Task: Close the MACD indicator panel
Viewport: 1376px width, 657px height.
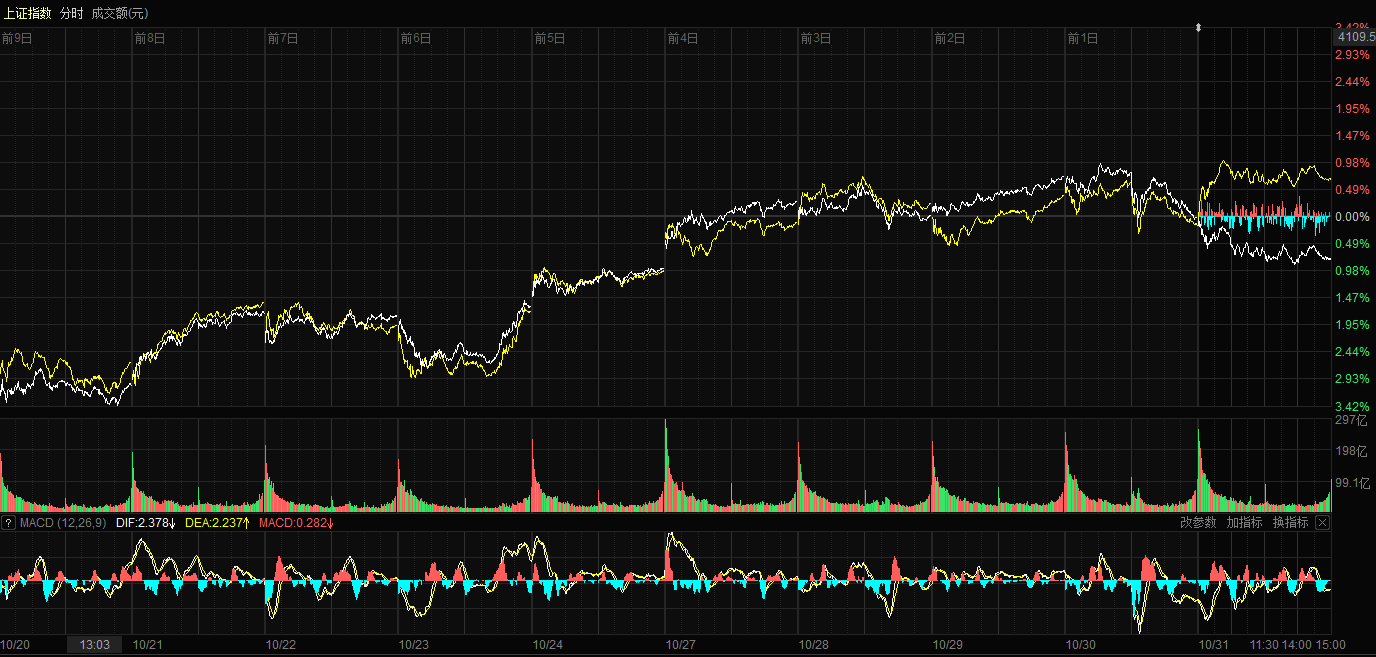Action: click(x=1322, y=523)
